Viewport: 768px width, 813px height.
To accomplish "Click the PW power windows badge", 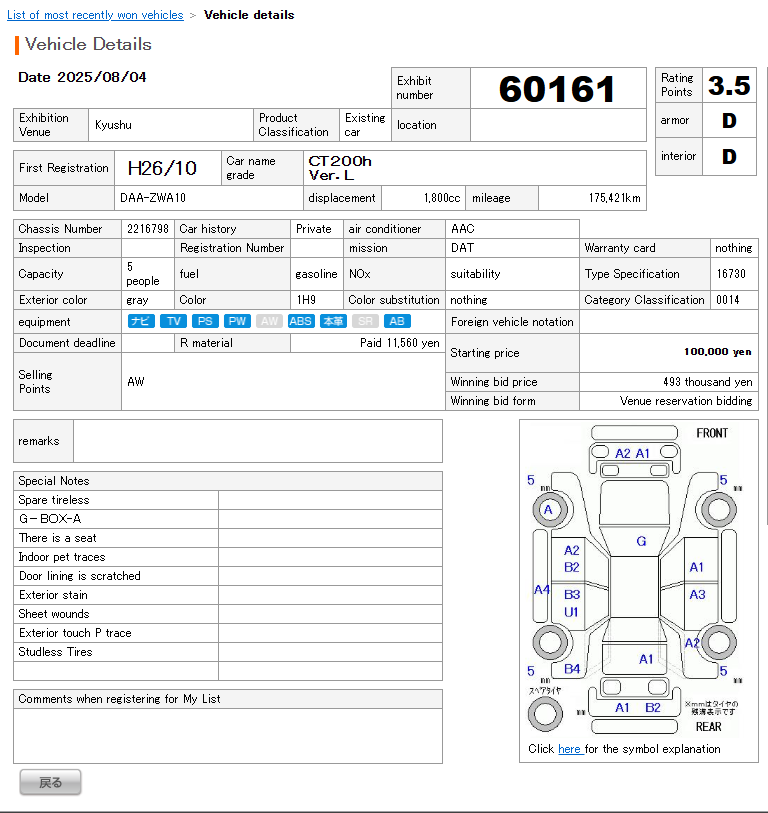I will [237, 321].
